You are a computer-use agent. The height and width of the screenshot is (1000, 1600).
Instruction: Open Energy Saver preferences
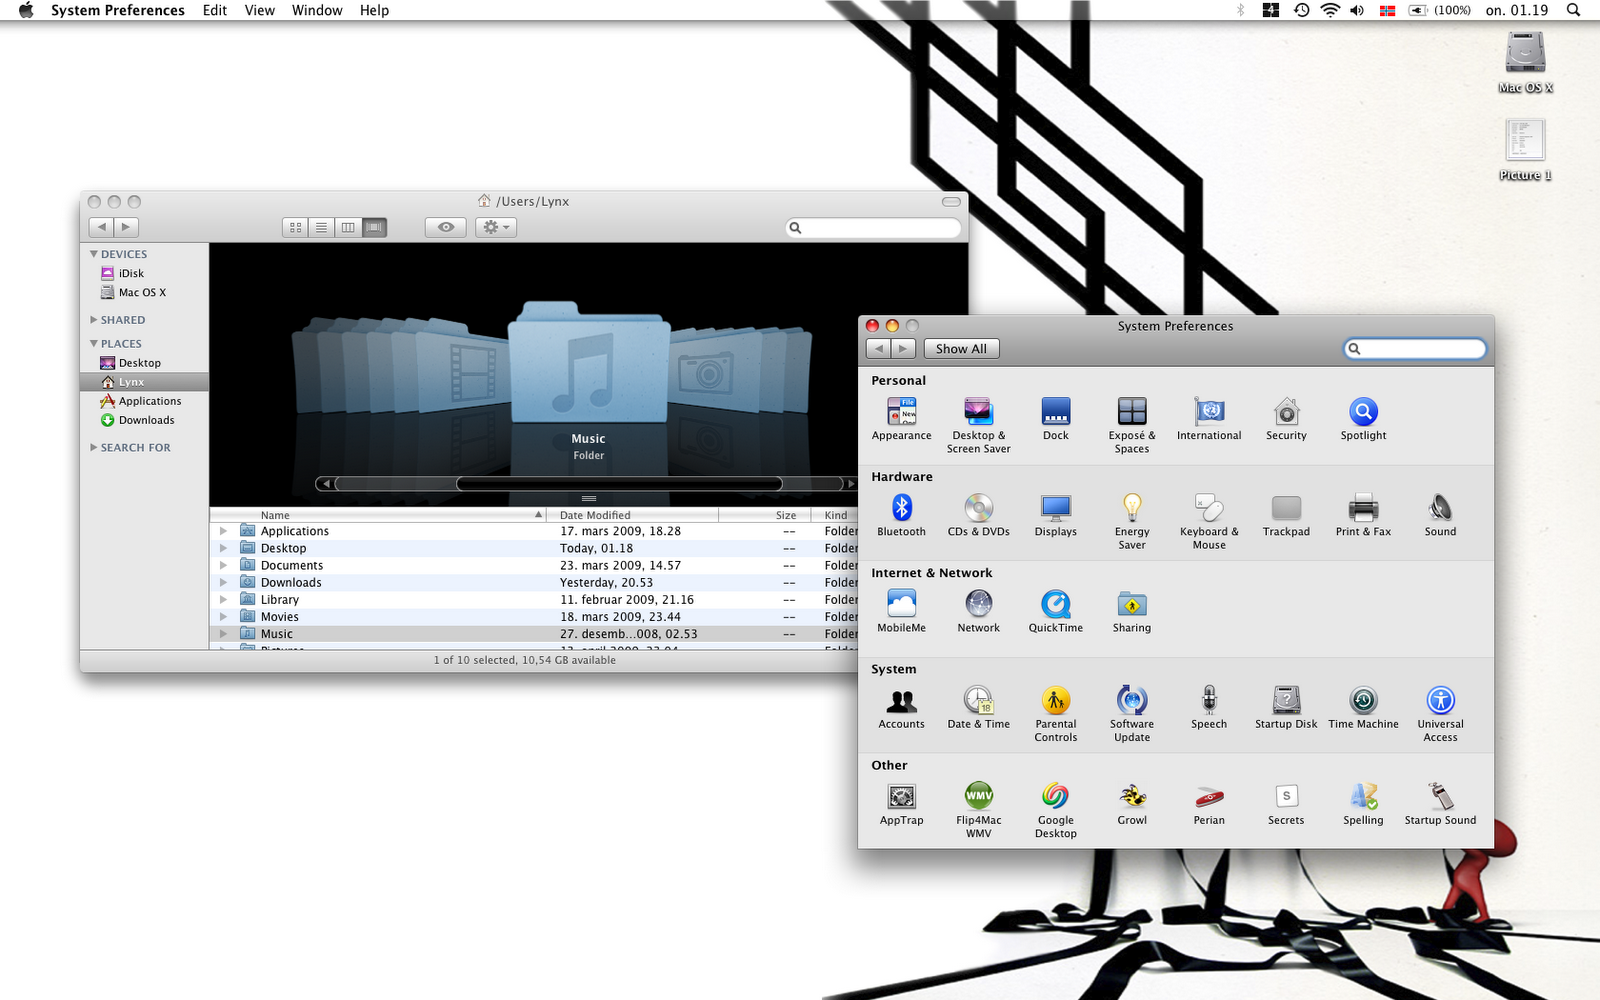click(x=1132, y=521)
